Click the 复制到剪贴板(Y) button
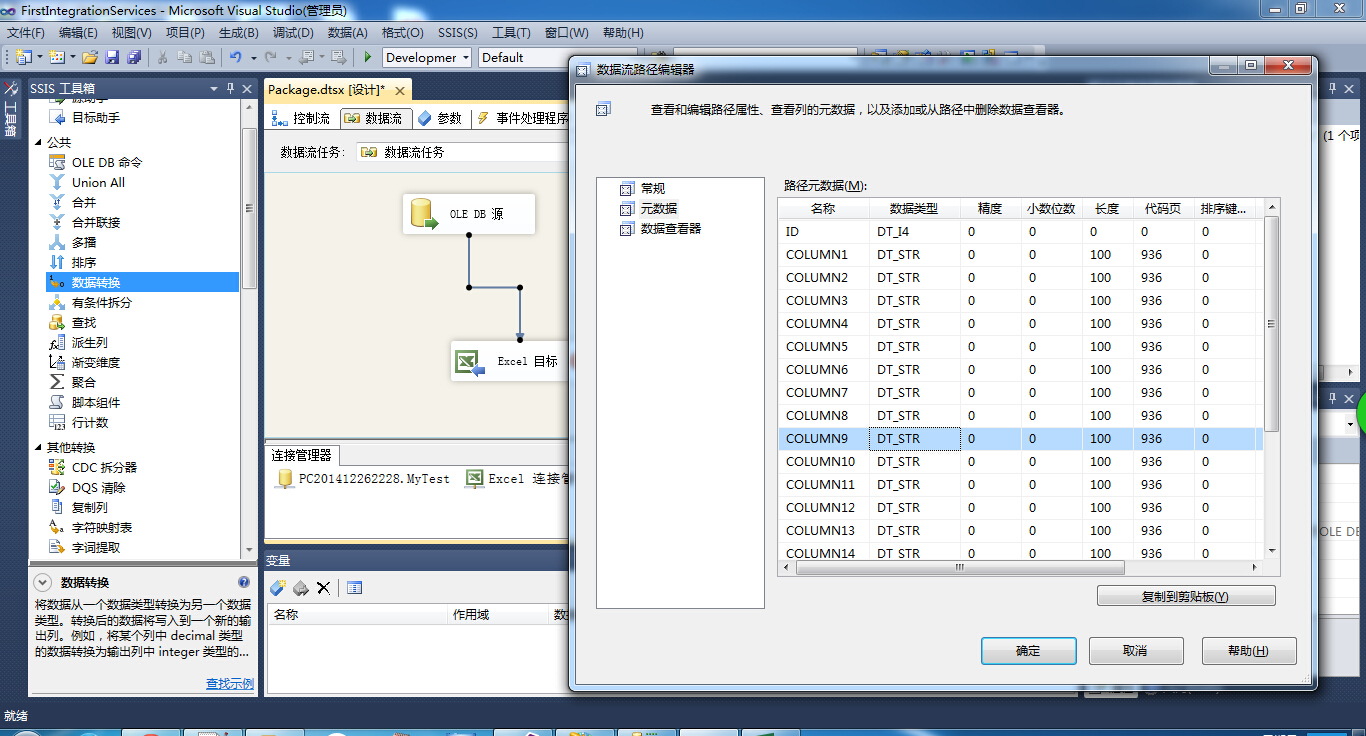The height and width of the screenshot is (736, 1366). tap(1186, 596)
